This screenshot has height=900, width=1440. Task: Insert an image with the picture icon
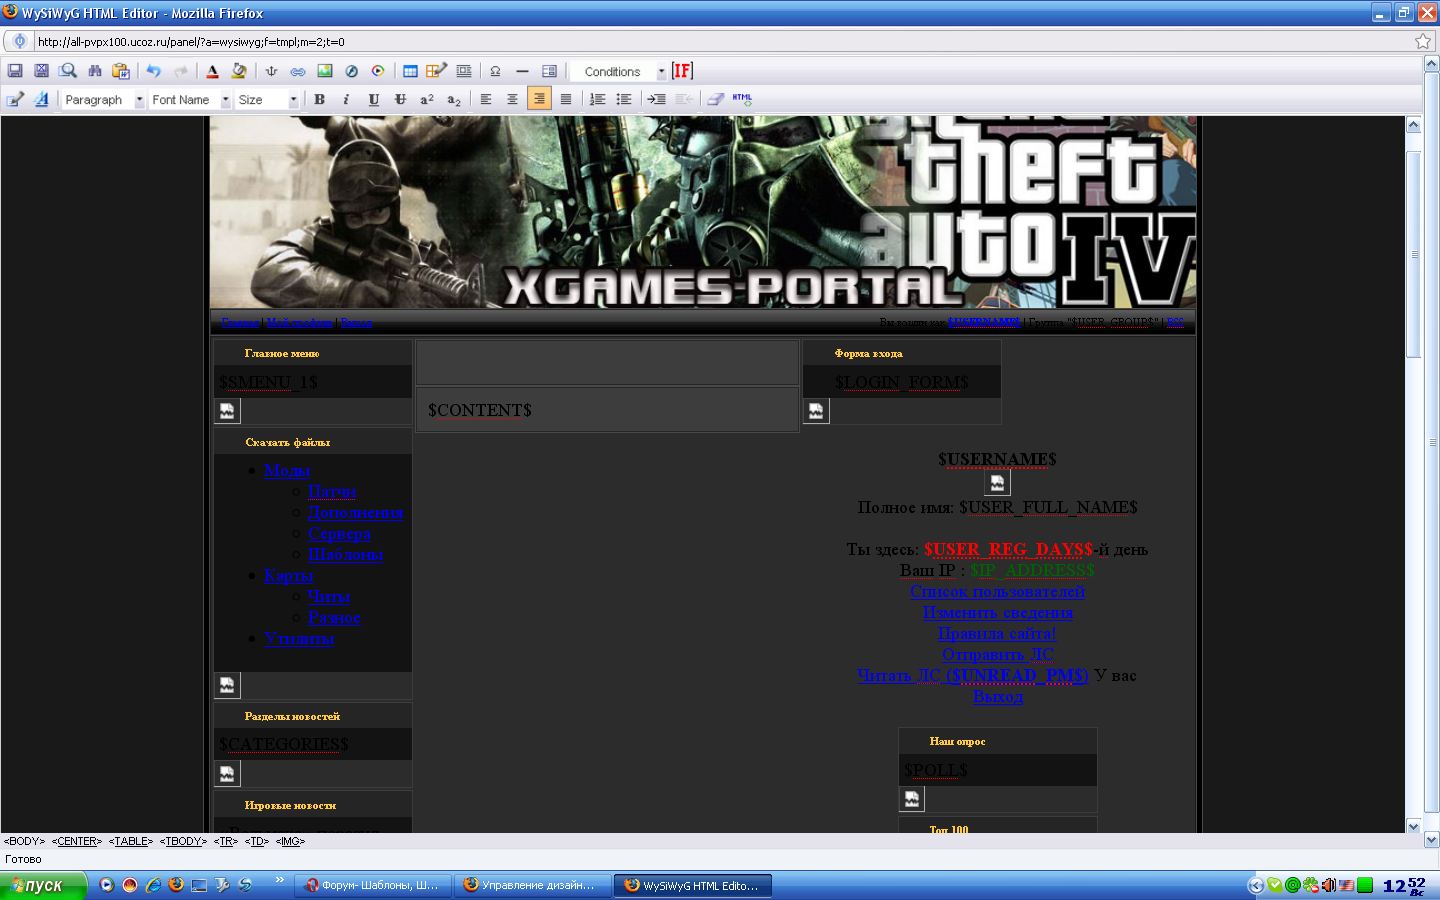click(x=325, y=71)
